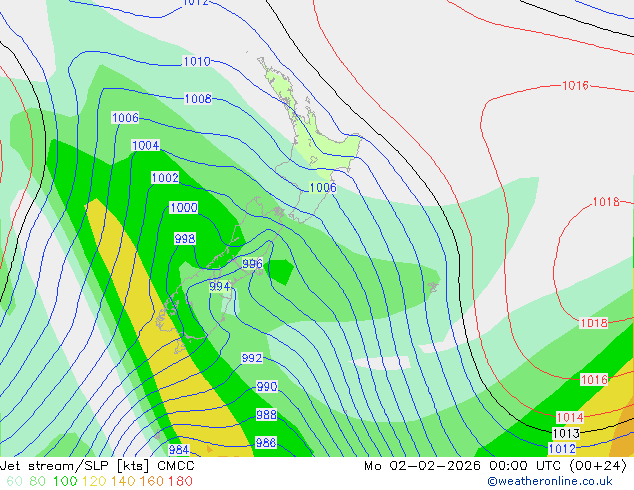
Task: Click the '00:00 UTC' time text
Action: point(526,466)
